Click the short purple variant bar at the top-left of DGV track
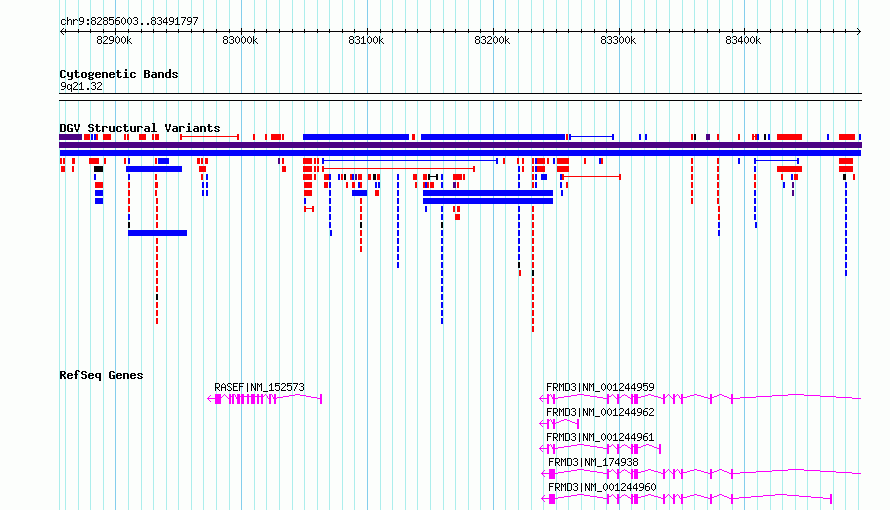 71,137
